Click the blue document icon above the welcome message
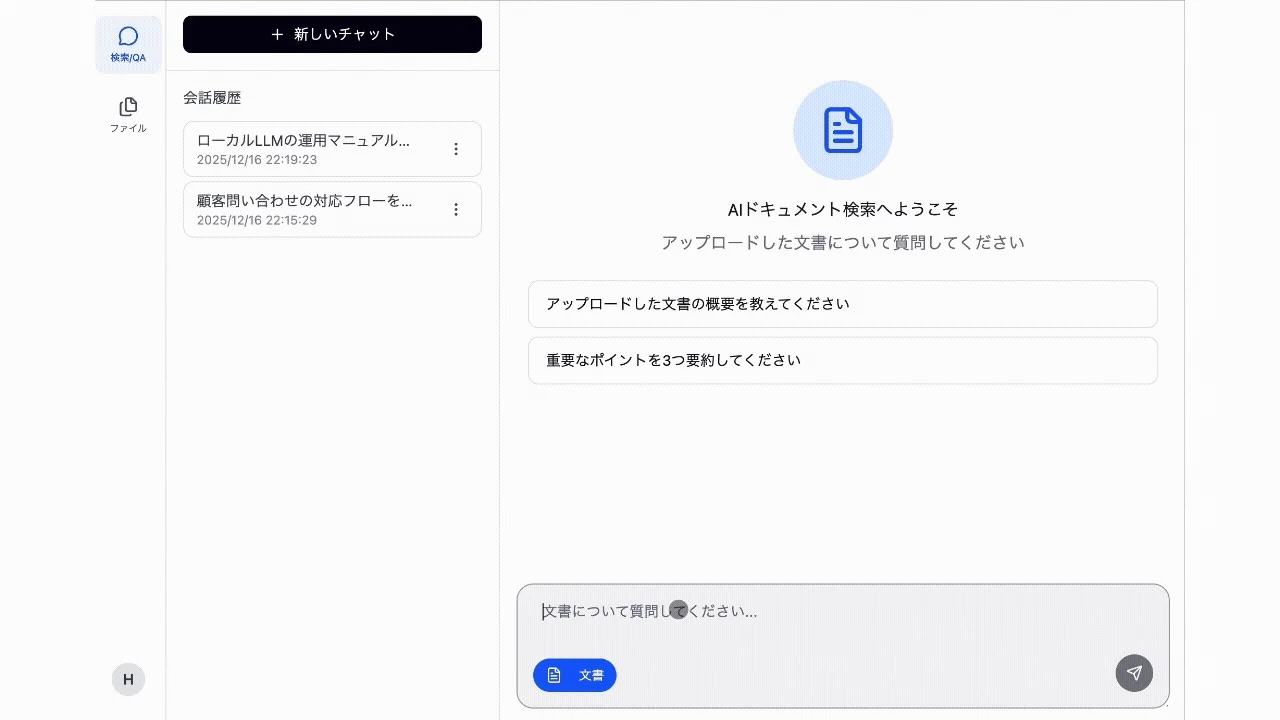Viewport: 1280px width, 720px height. coord(843,129)
